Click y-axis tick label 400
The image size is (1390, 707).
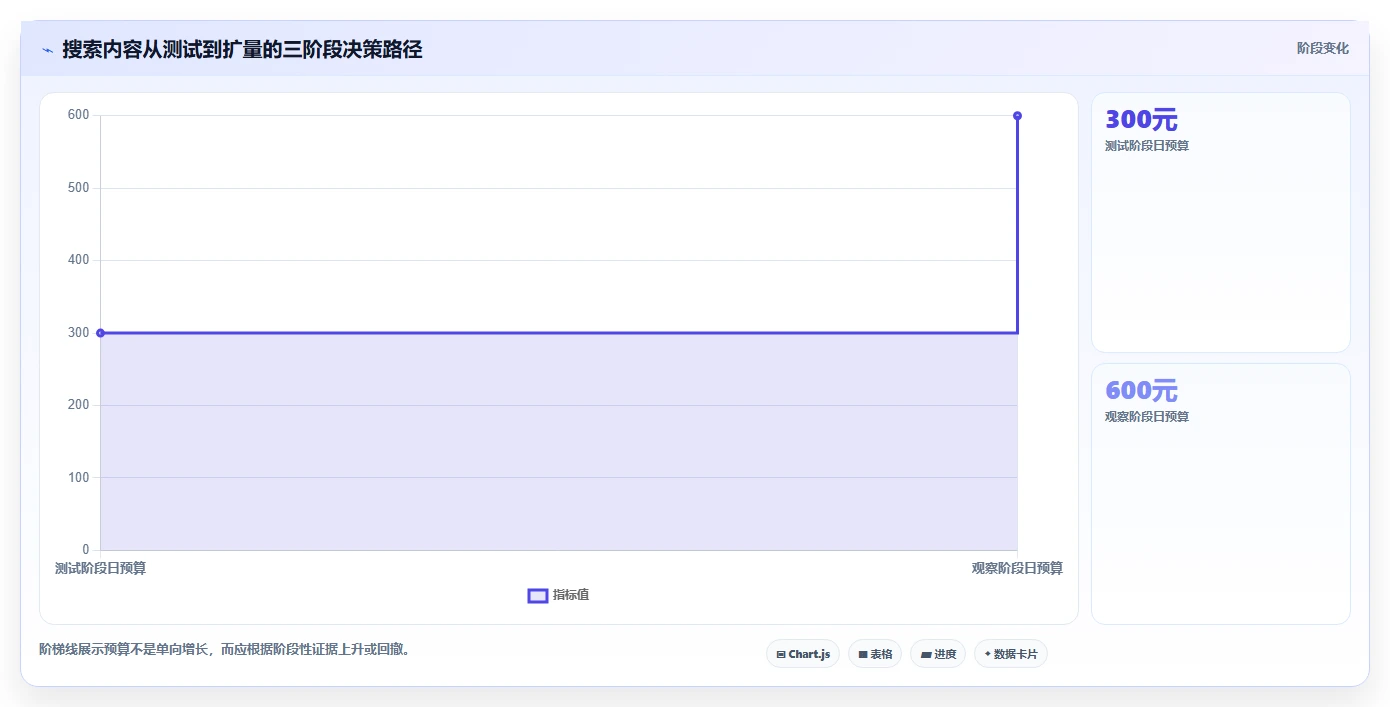(79, 260)
